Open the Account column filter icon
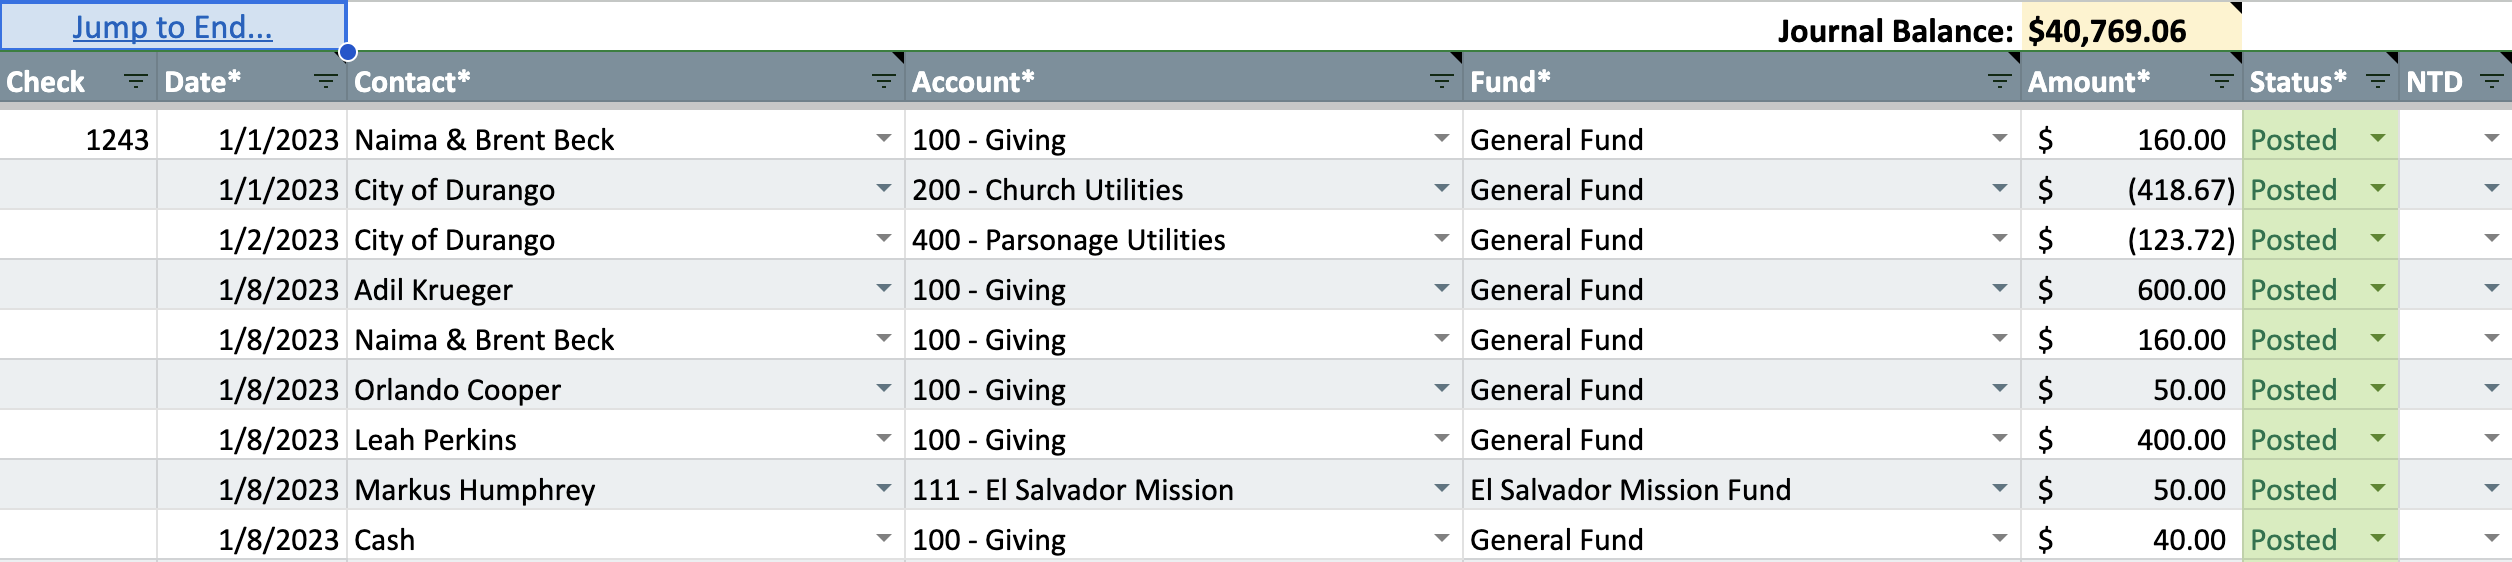 click(1441, 82)
